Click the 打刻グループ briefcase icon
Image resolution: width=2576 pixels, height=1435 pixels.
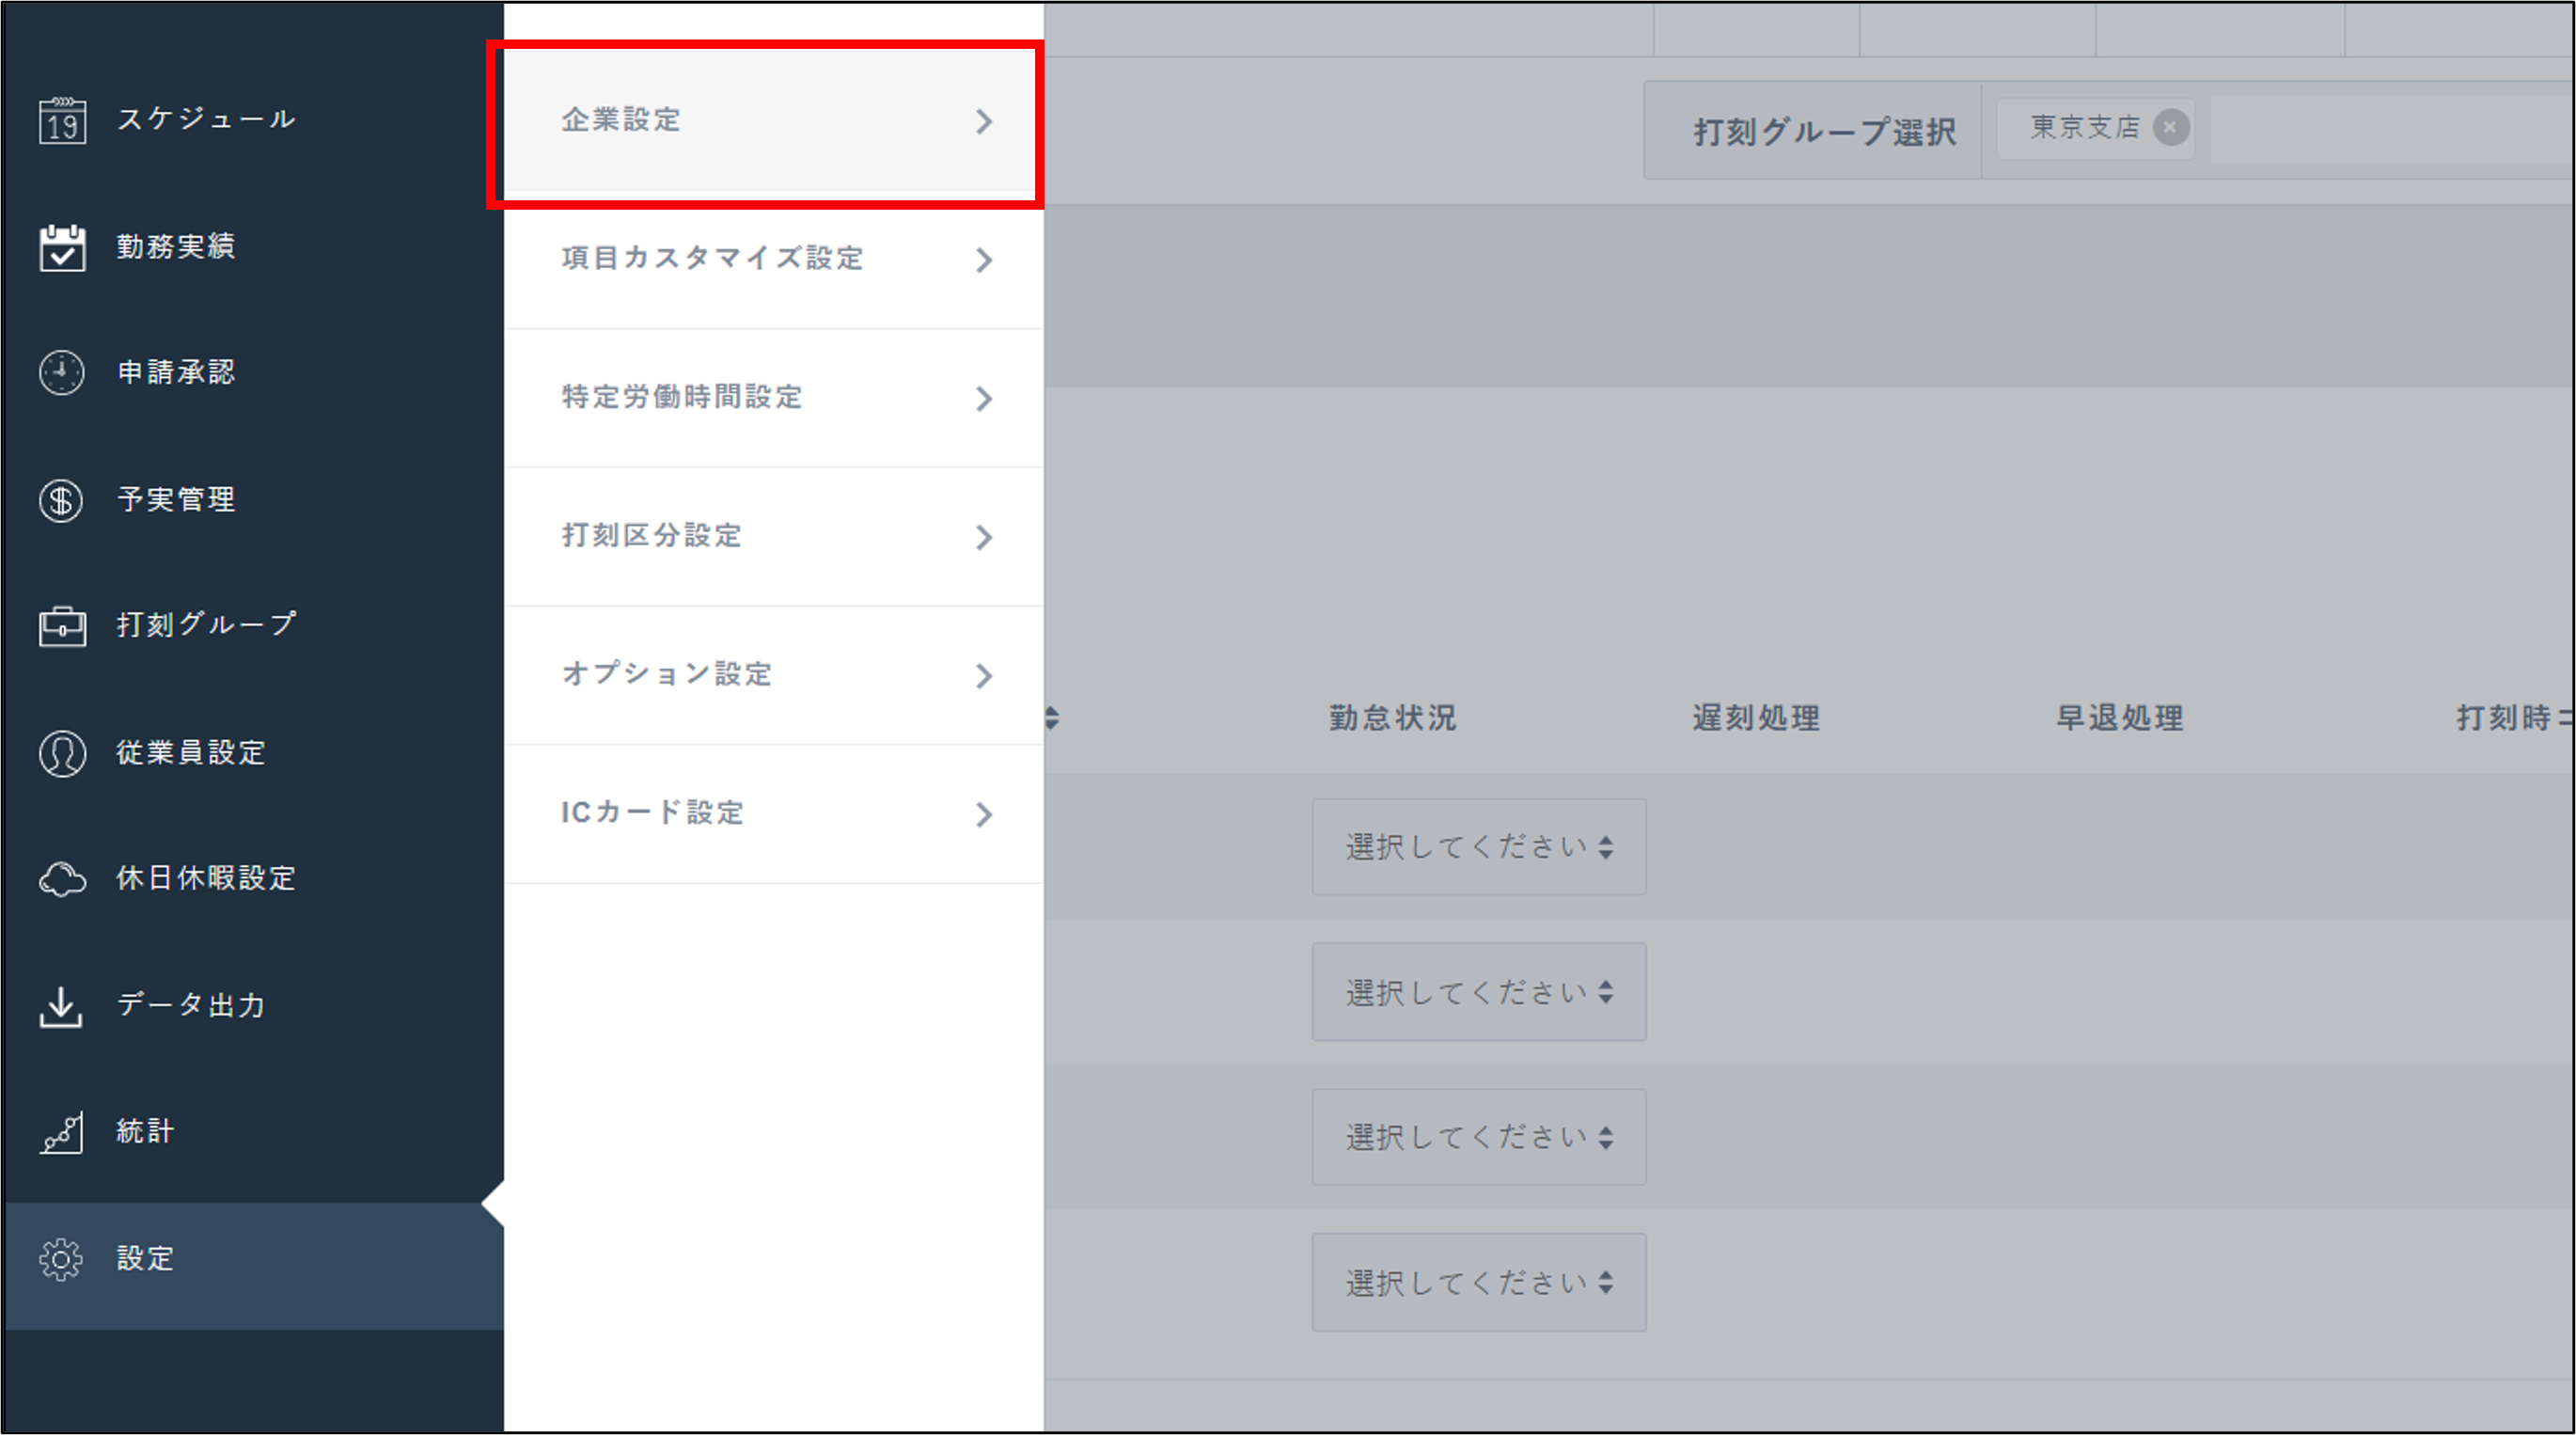[62, 626]
